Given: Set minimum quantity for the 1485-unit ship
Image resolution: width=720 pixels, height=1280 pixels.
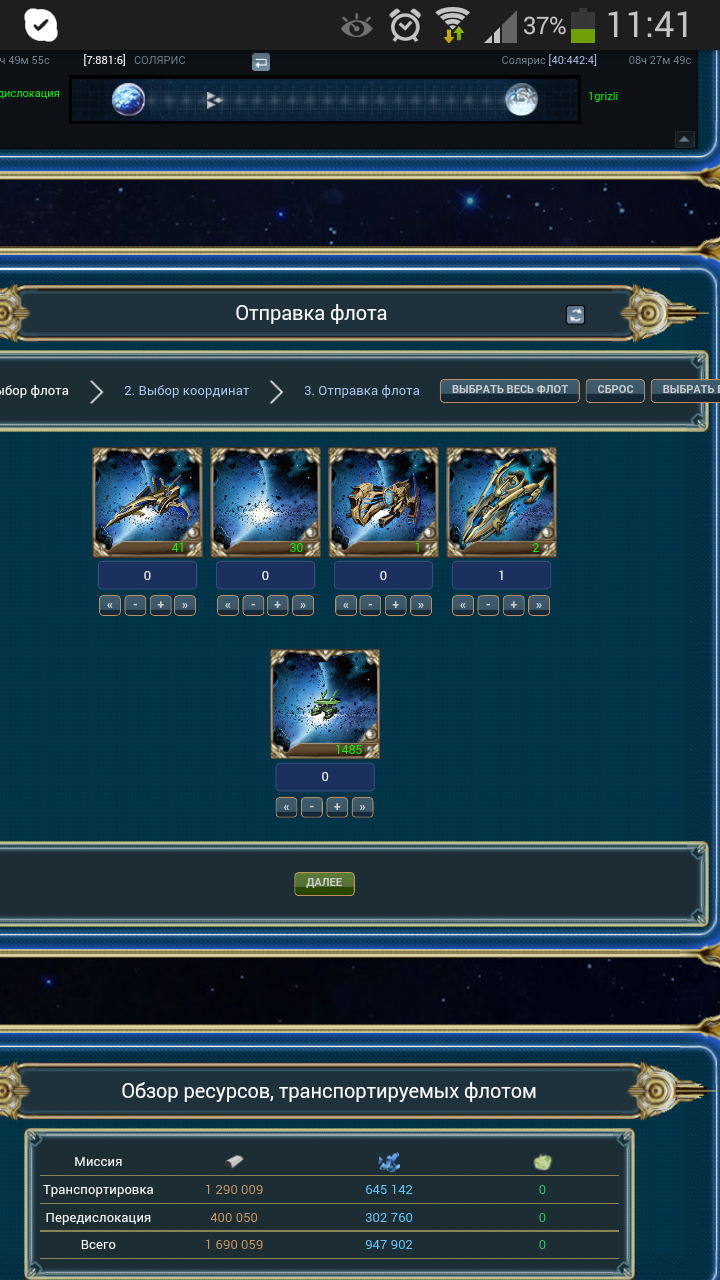Looking at the screenshot, I should click(286, 807).
